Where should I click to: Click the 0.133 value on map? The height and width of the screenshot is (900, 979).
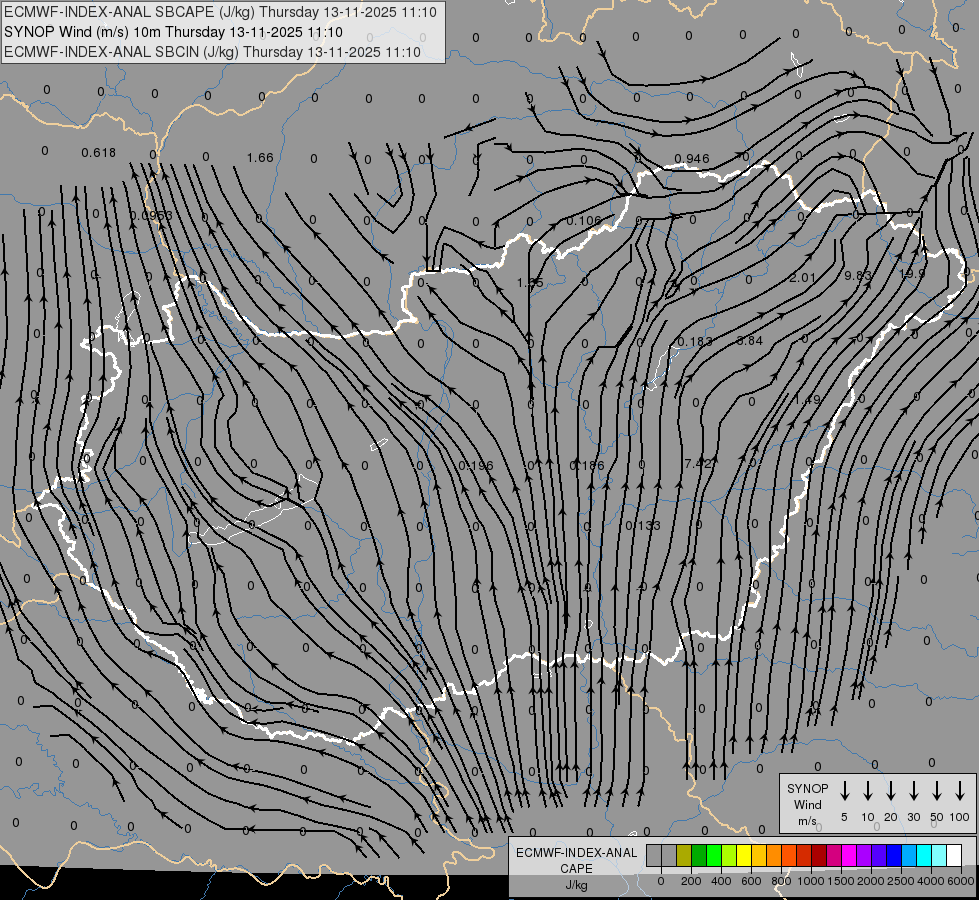643,525
